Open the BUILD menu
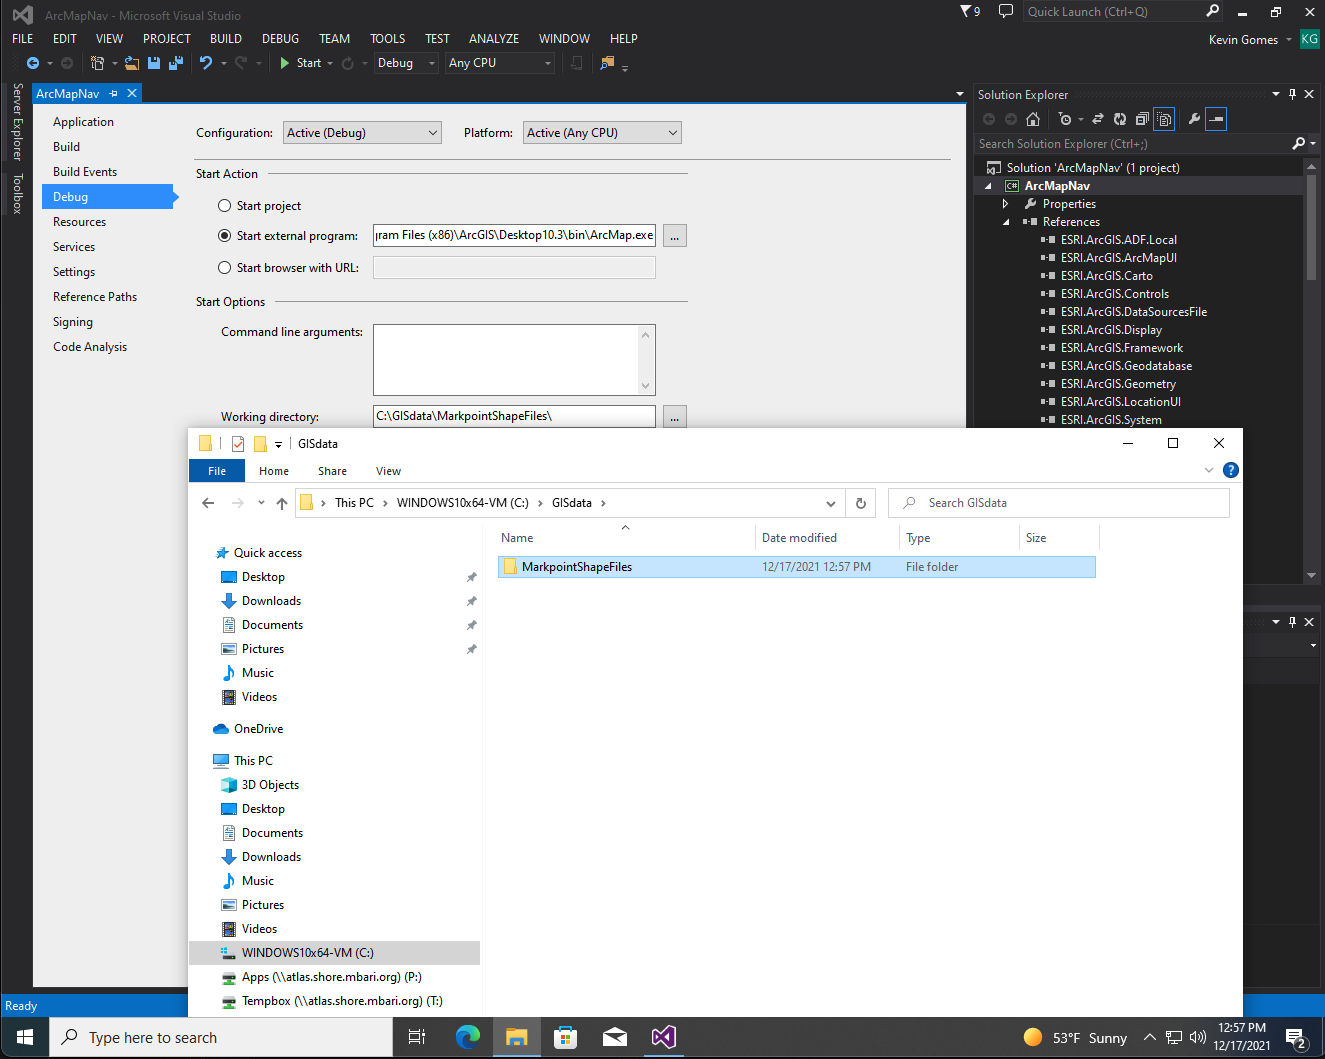 pos(226,39)
